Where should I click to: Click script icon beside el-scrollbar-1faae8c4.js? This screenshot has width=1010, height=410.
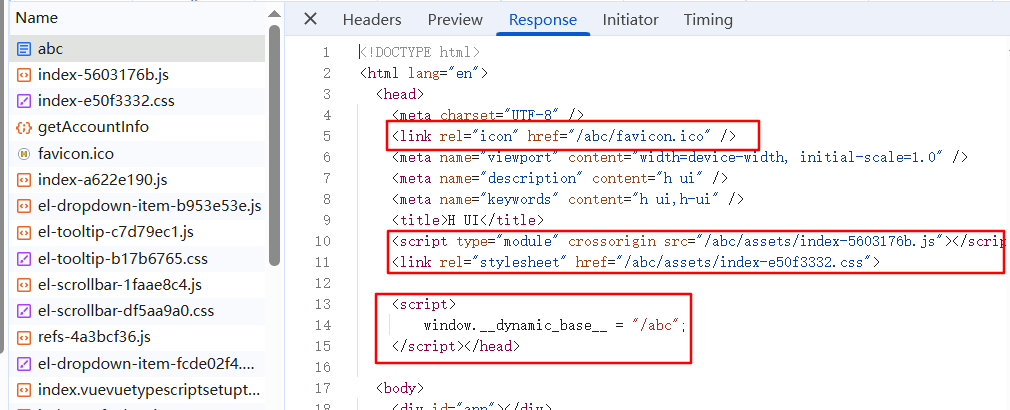pyautogui.click(x=24, y=285)
